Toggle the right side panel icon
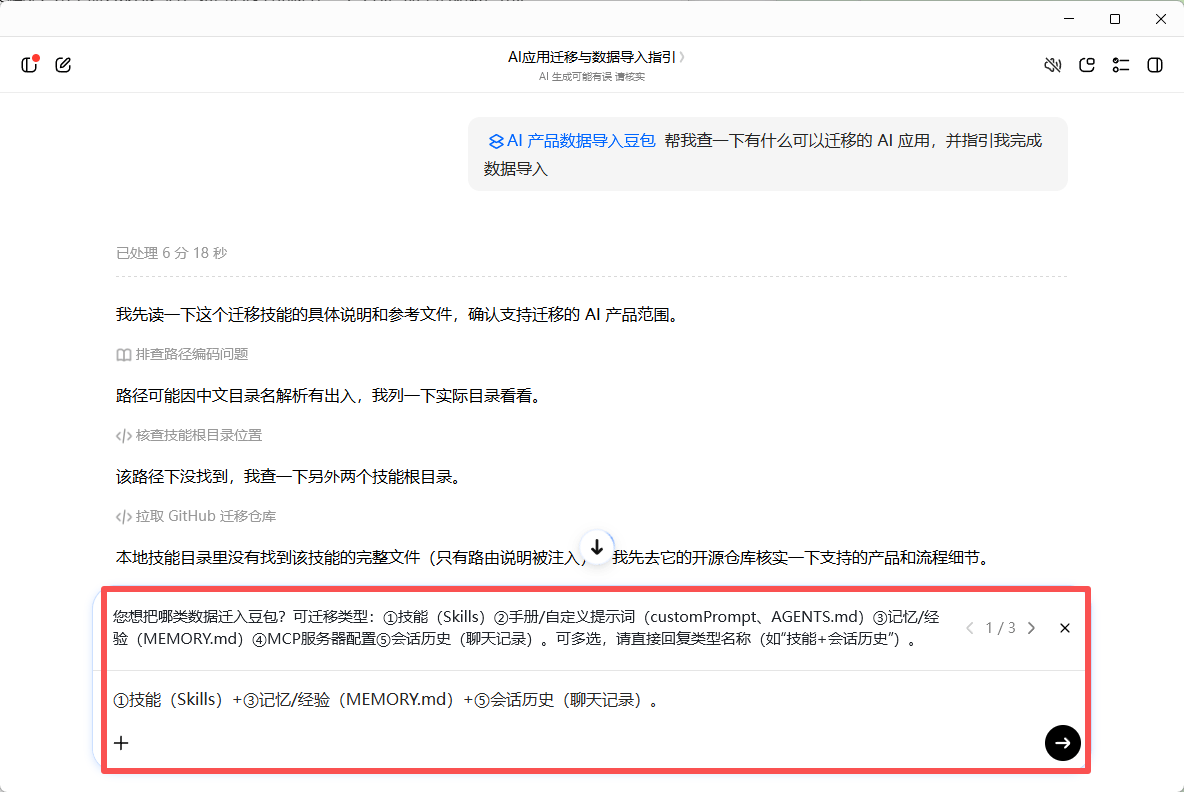Viewport: 1184px width, 792px height. click(1155, 65)
